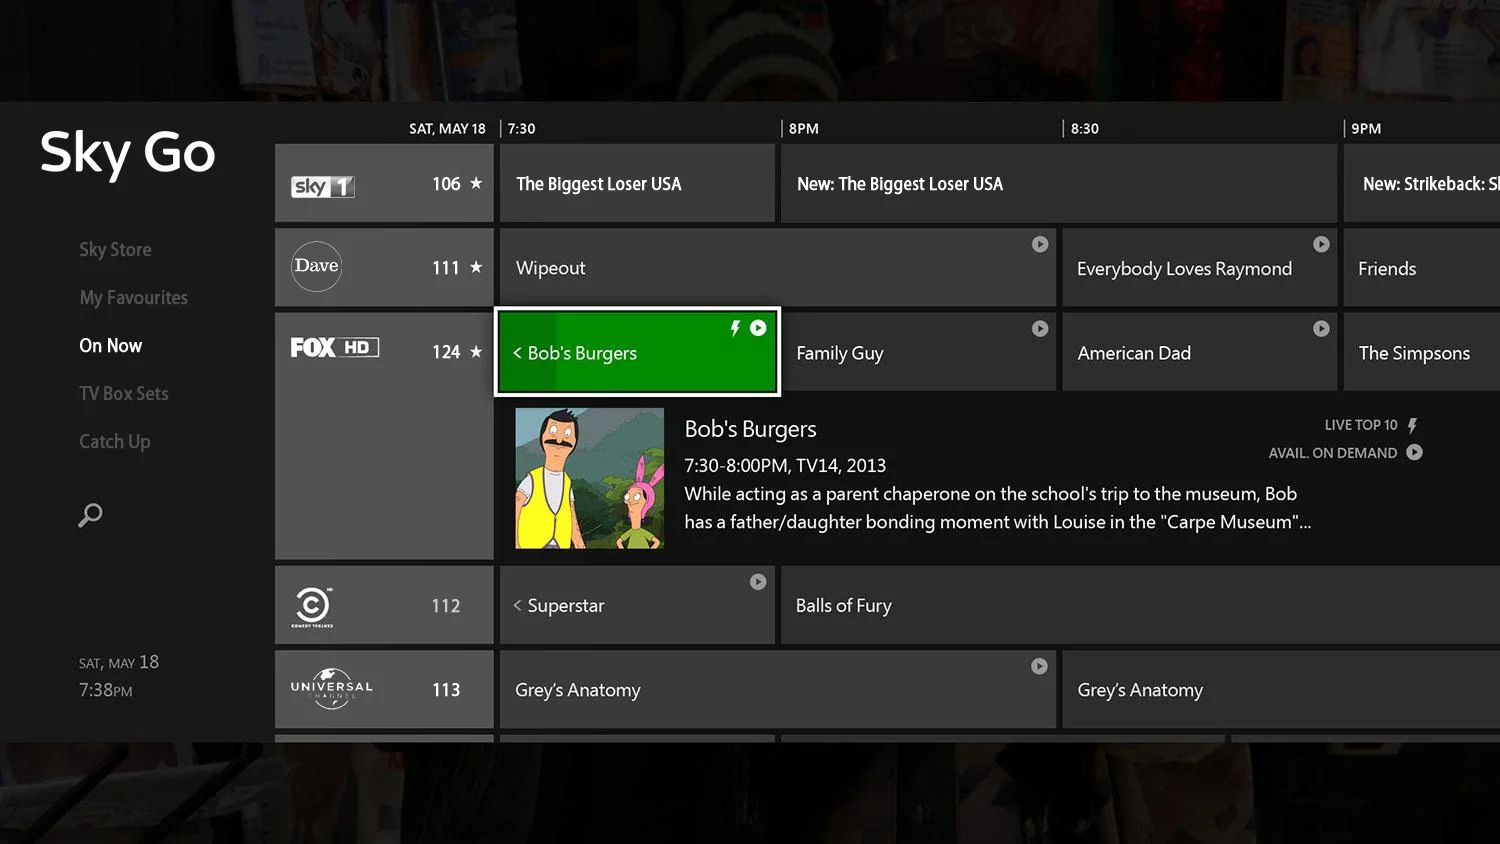
Task: Click the Live Top 10 lightning icon
Action: click(1413, 425)
